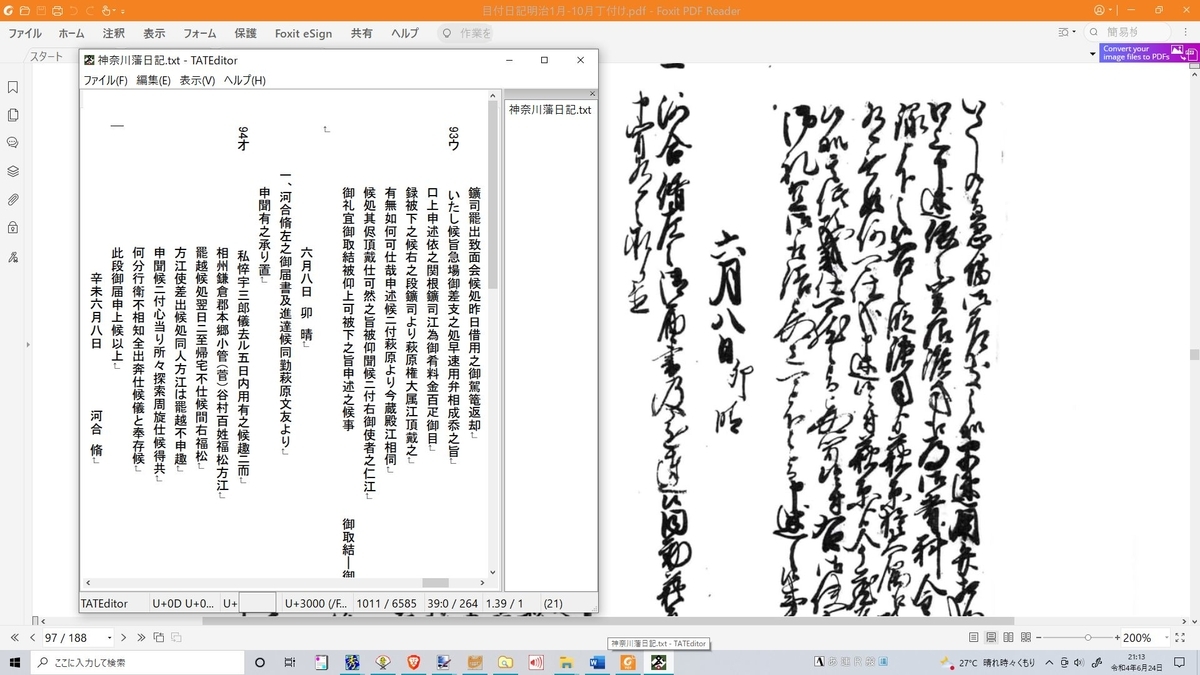The height and width of the screenshot is (675, 1200).
Task: Switch to Foxit ヘルプ tab
Action: [x=405, y=33]
